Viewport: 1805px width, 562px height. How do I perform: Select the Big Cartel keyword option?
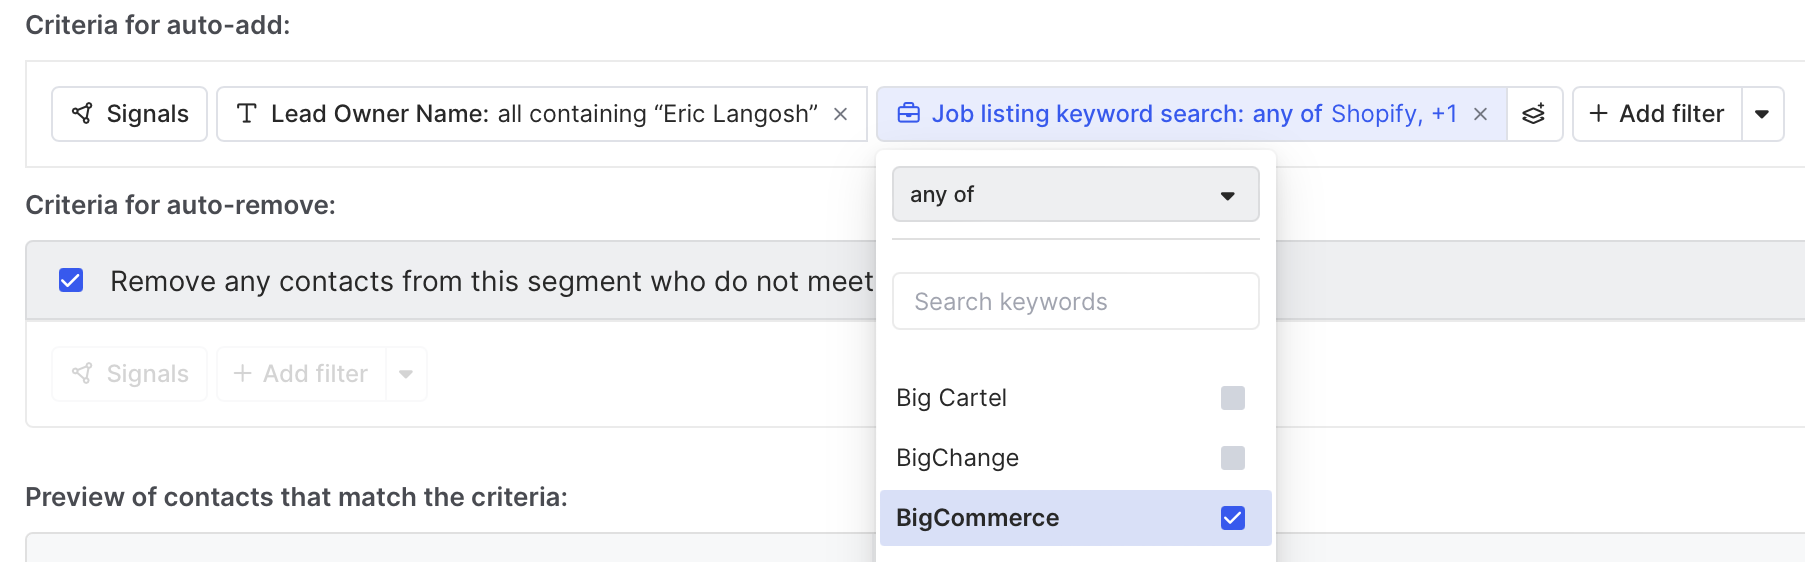point(952,398)
